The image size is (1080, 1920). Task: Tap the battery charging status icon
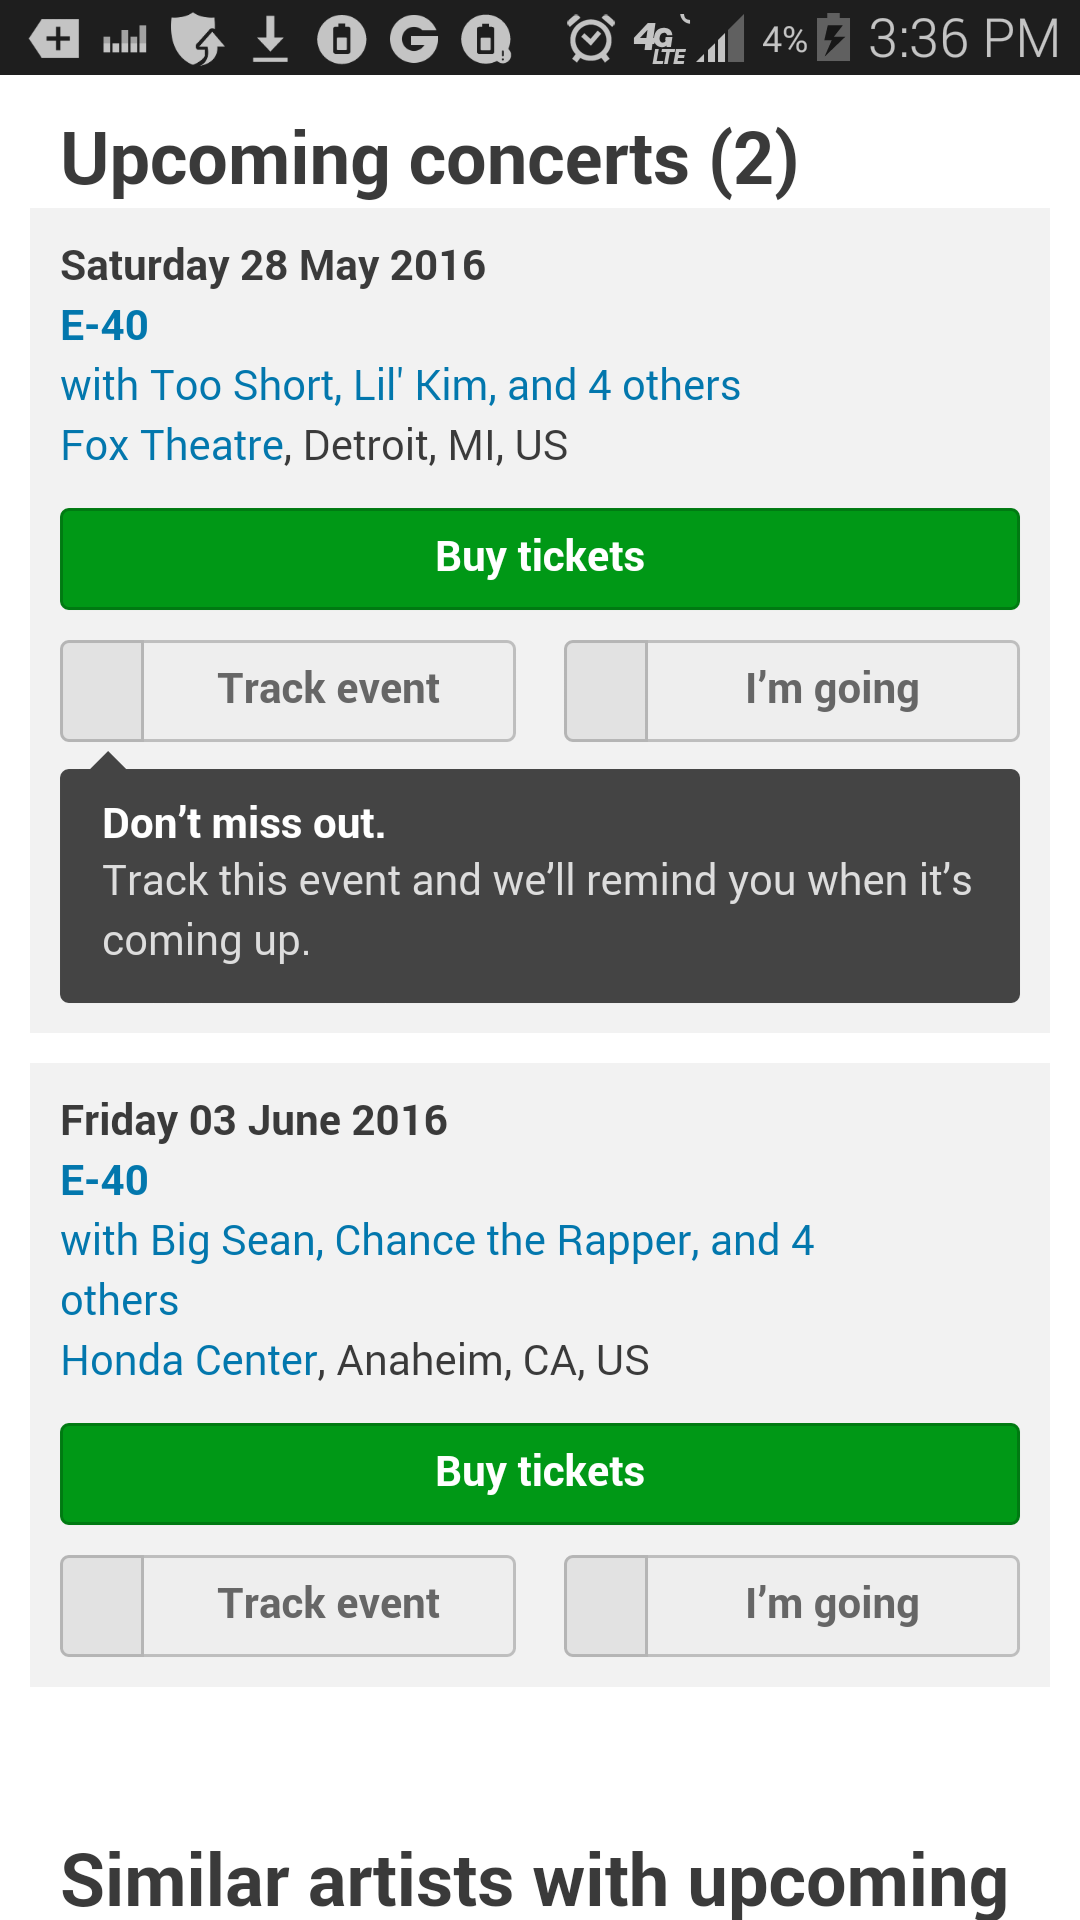point(833,39)
